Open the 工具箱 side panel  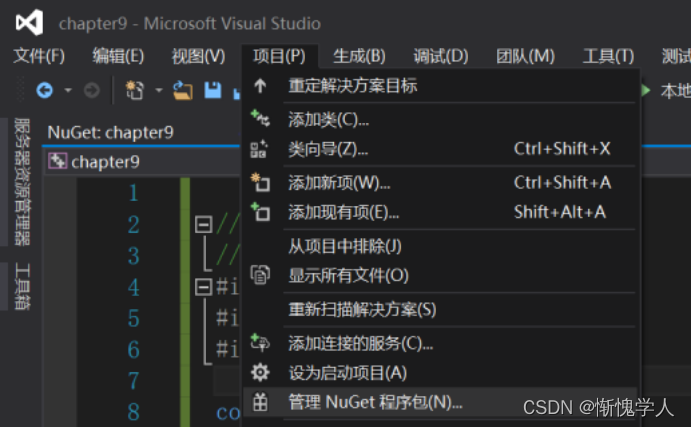pos(22,287)
